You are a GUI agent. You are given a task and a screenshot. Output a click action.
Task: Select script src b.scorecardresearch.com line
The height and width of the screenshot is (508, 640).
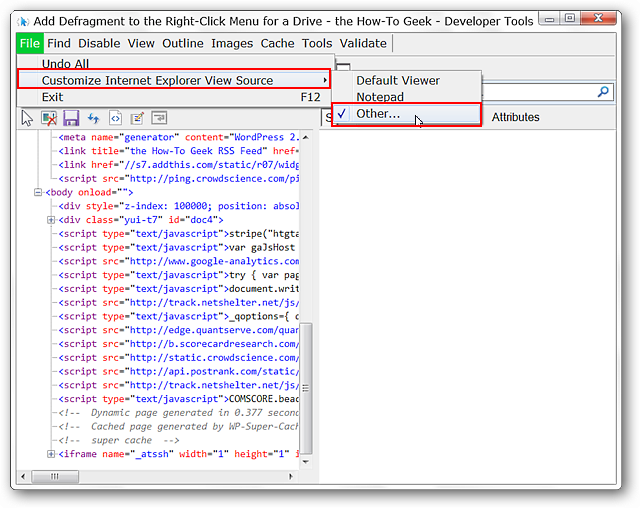[178, 344]
